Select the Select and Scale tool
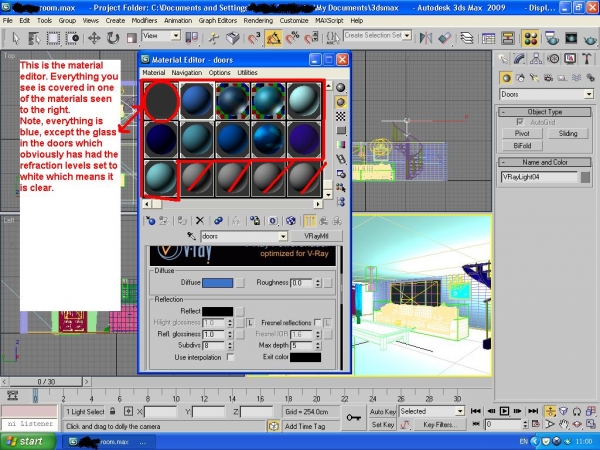 pyautogui.click(x=132, y=38)
